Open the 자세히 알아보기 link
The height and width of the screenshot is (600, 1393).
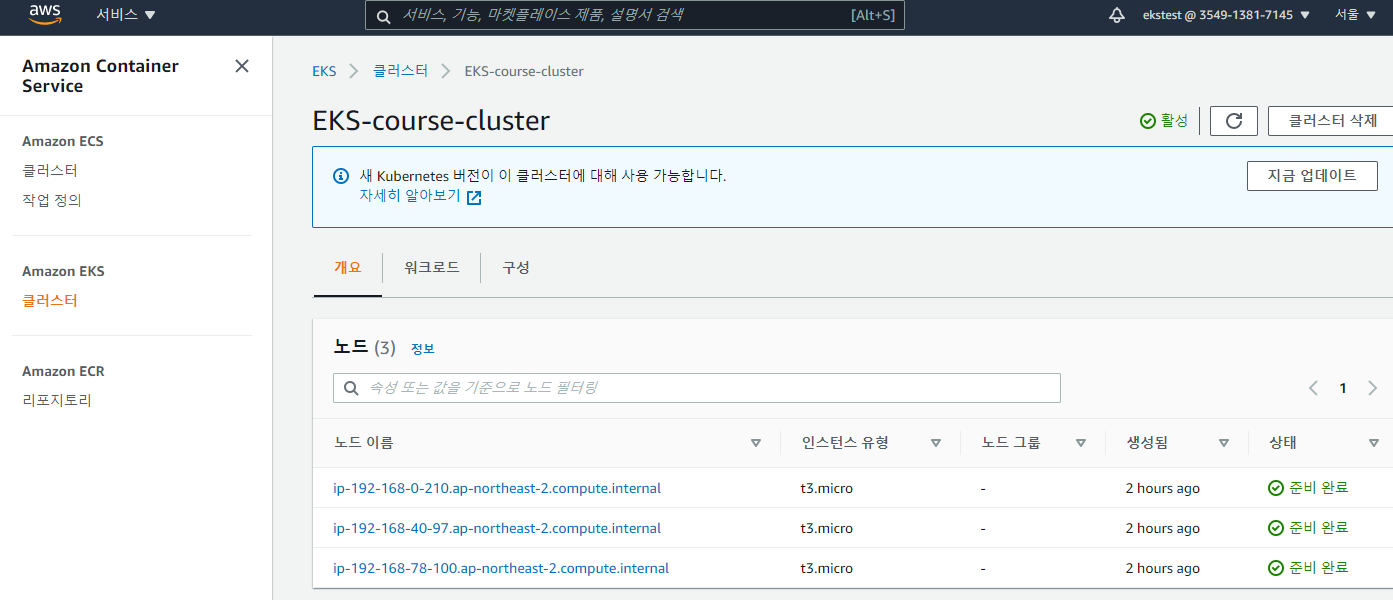coord(410,196)
